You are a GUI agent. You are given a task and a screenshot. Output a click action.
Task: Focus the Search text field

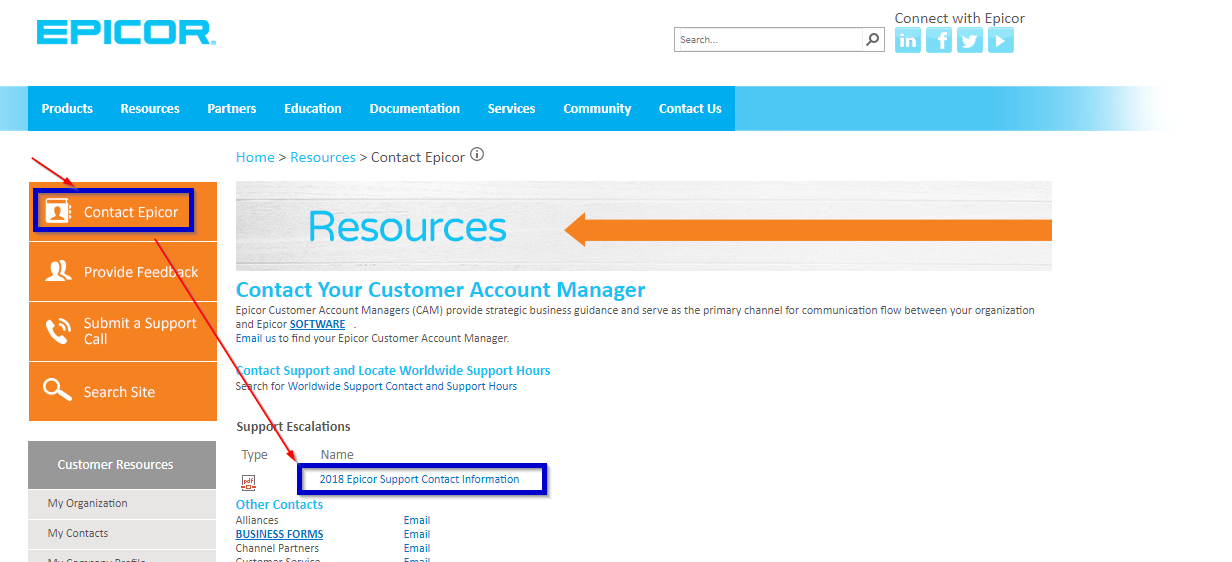769,40
